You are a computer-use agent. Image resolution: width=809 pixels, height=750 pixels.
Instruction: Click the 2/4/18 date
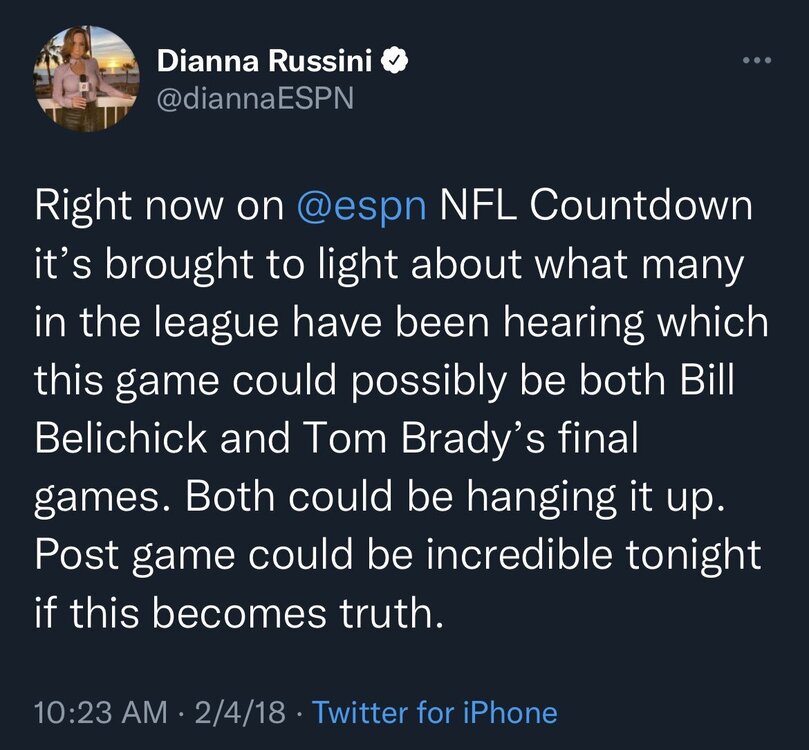point(239,712)
